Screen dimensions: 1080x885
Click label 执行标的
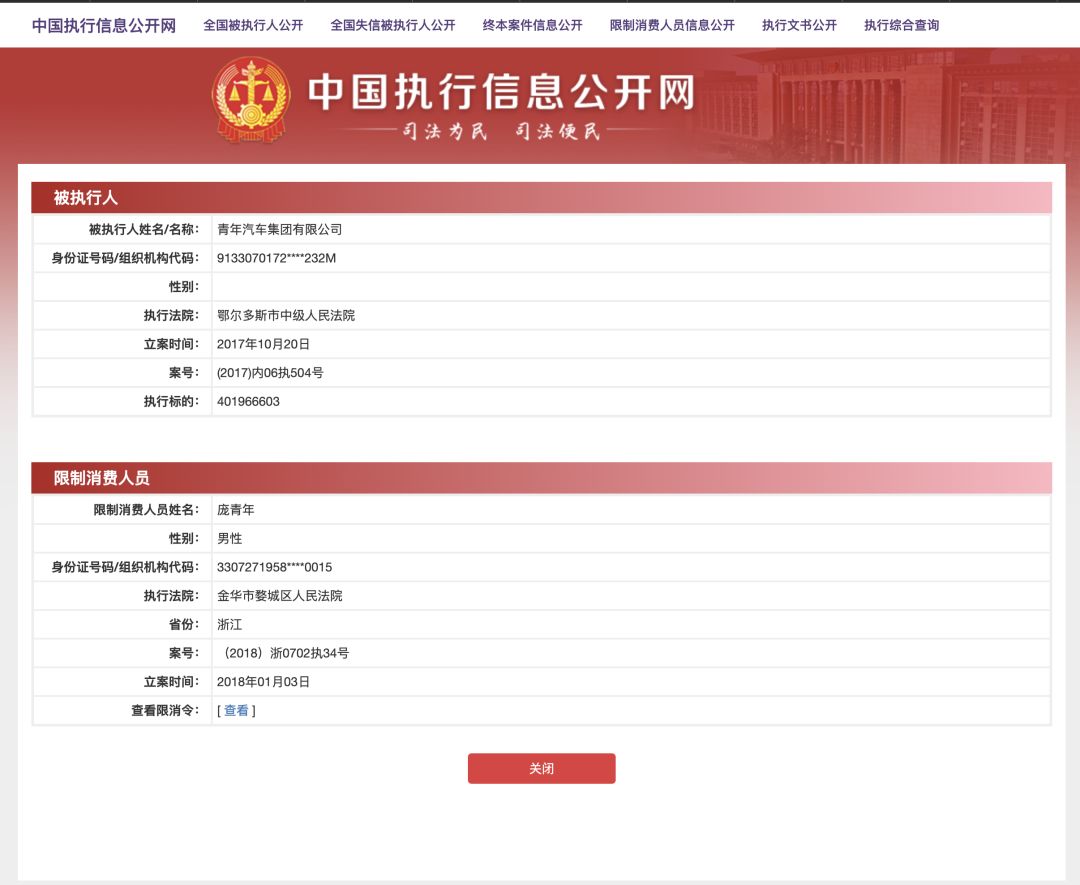click(171, 402)
